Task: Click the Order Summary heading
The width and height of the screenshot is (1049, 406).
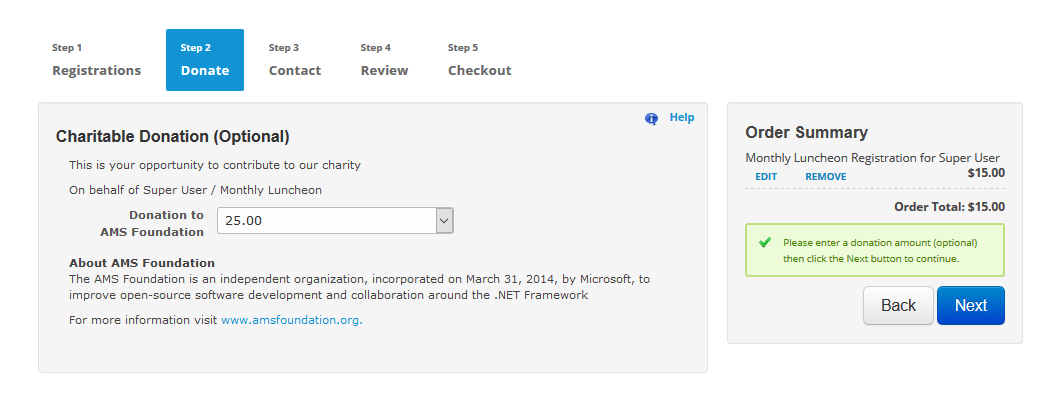Action: pyautogui.click(x=807, y=132)
